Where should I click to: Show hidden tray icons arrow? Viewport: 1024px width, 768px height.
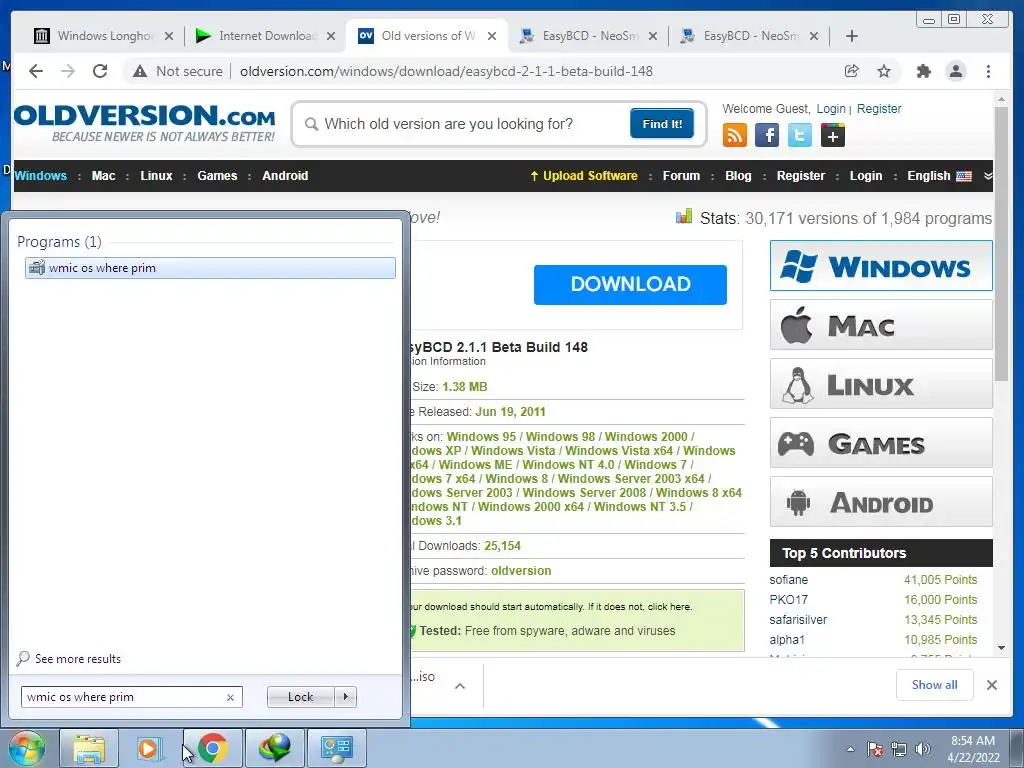tap(850, 749)
